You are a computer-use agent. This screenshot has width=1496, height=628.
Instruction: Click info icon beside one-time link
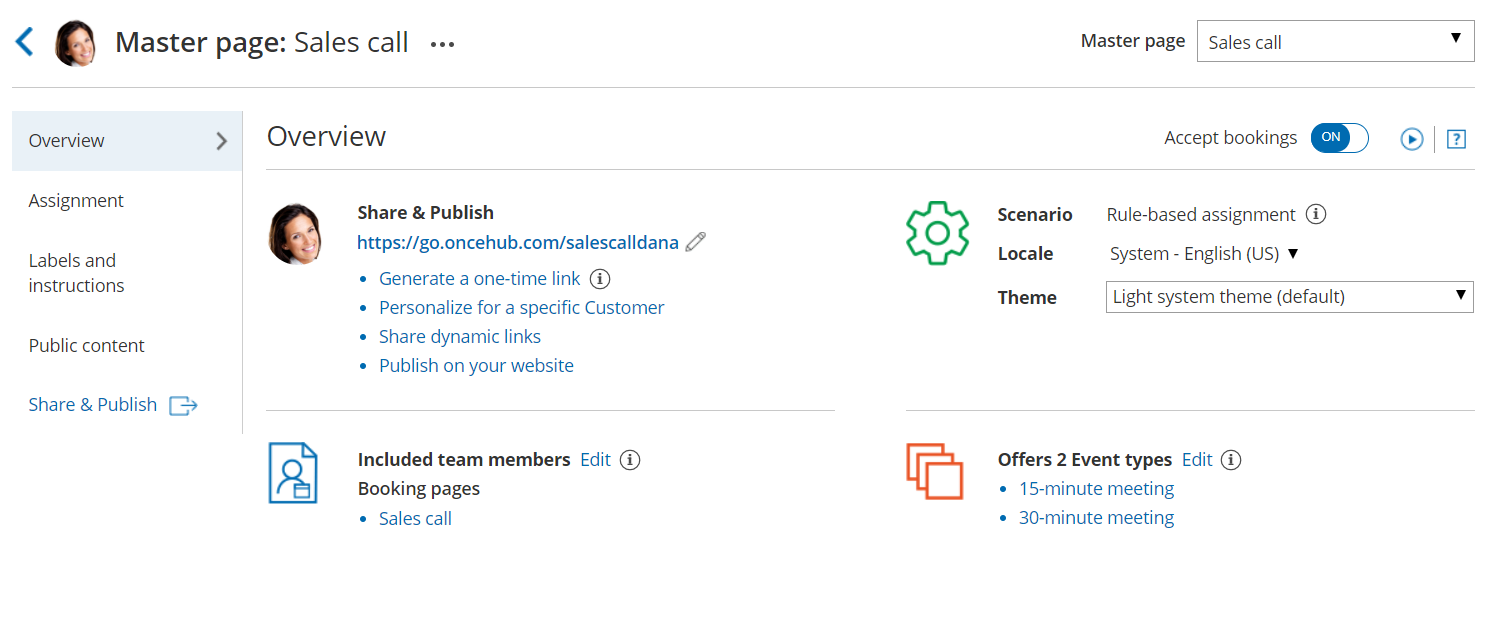point(600,279)
